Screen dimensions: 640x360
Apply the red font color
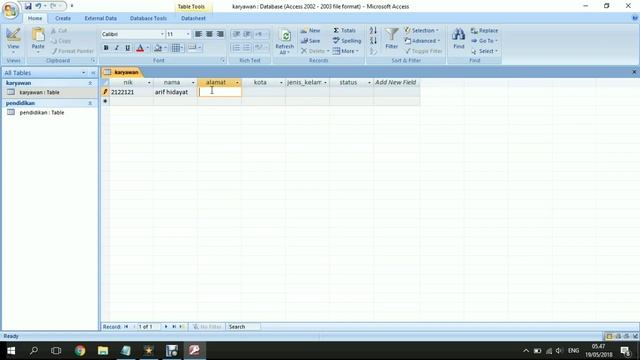tap(140, 48)
